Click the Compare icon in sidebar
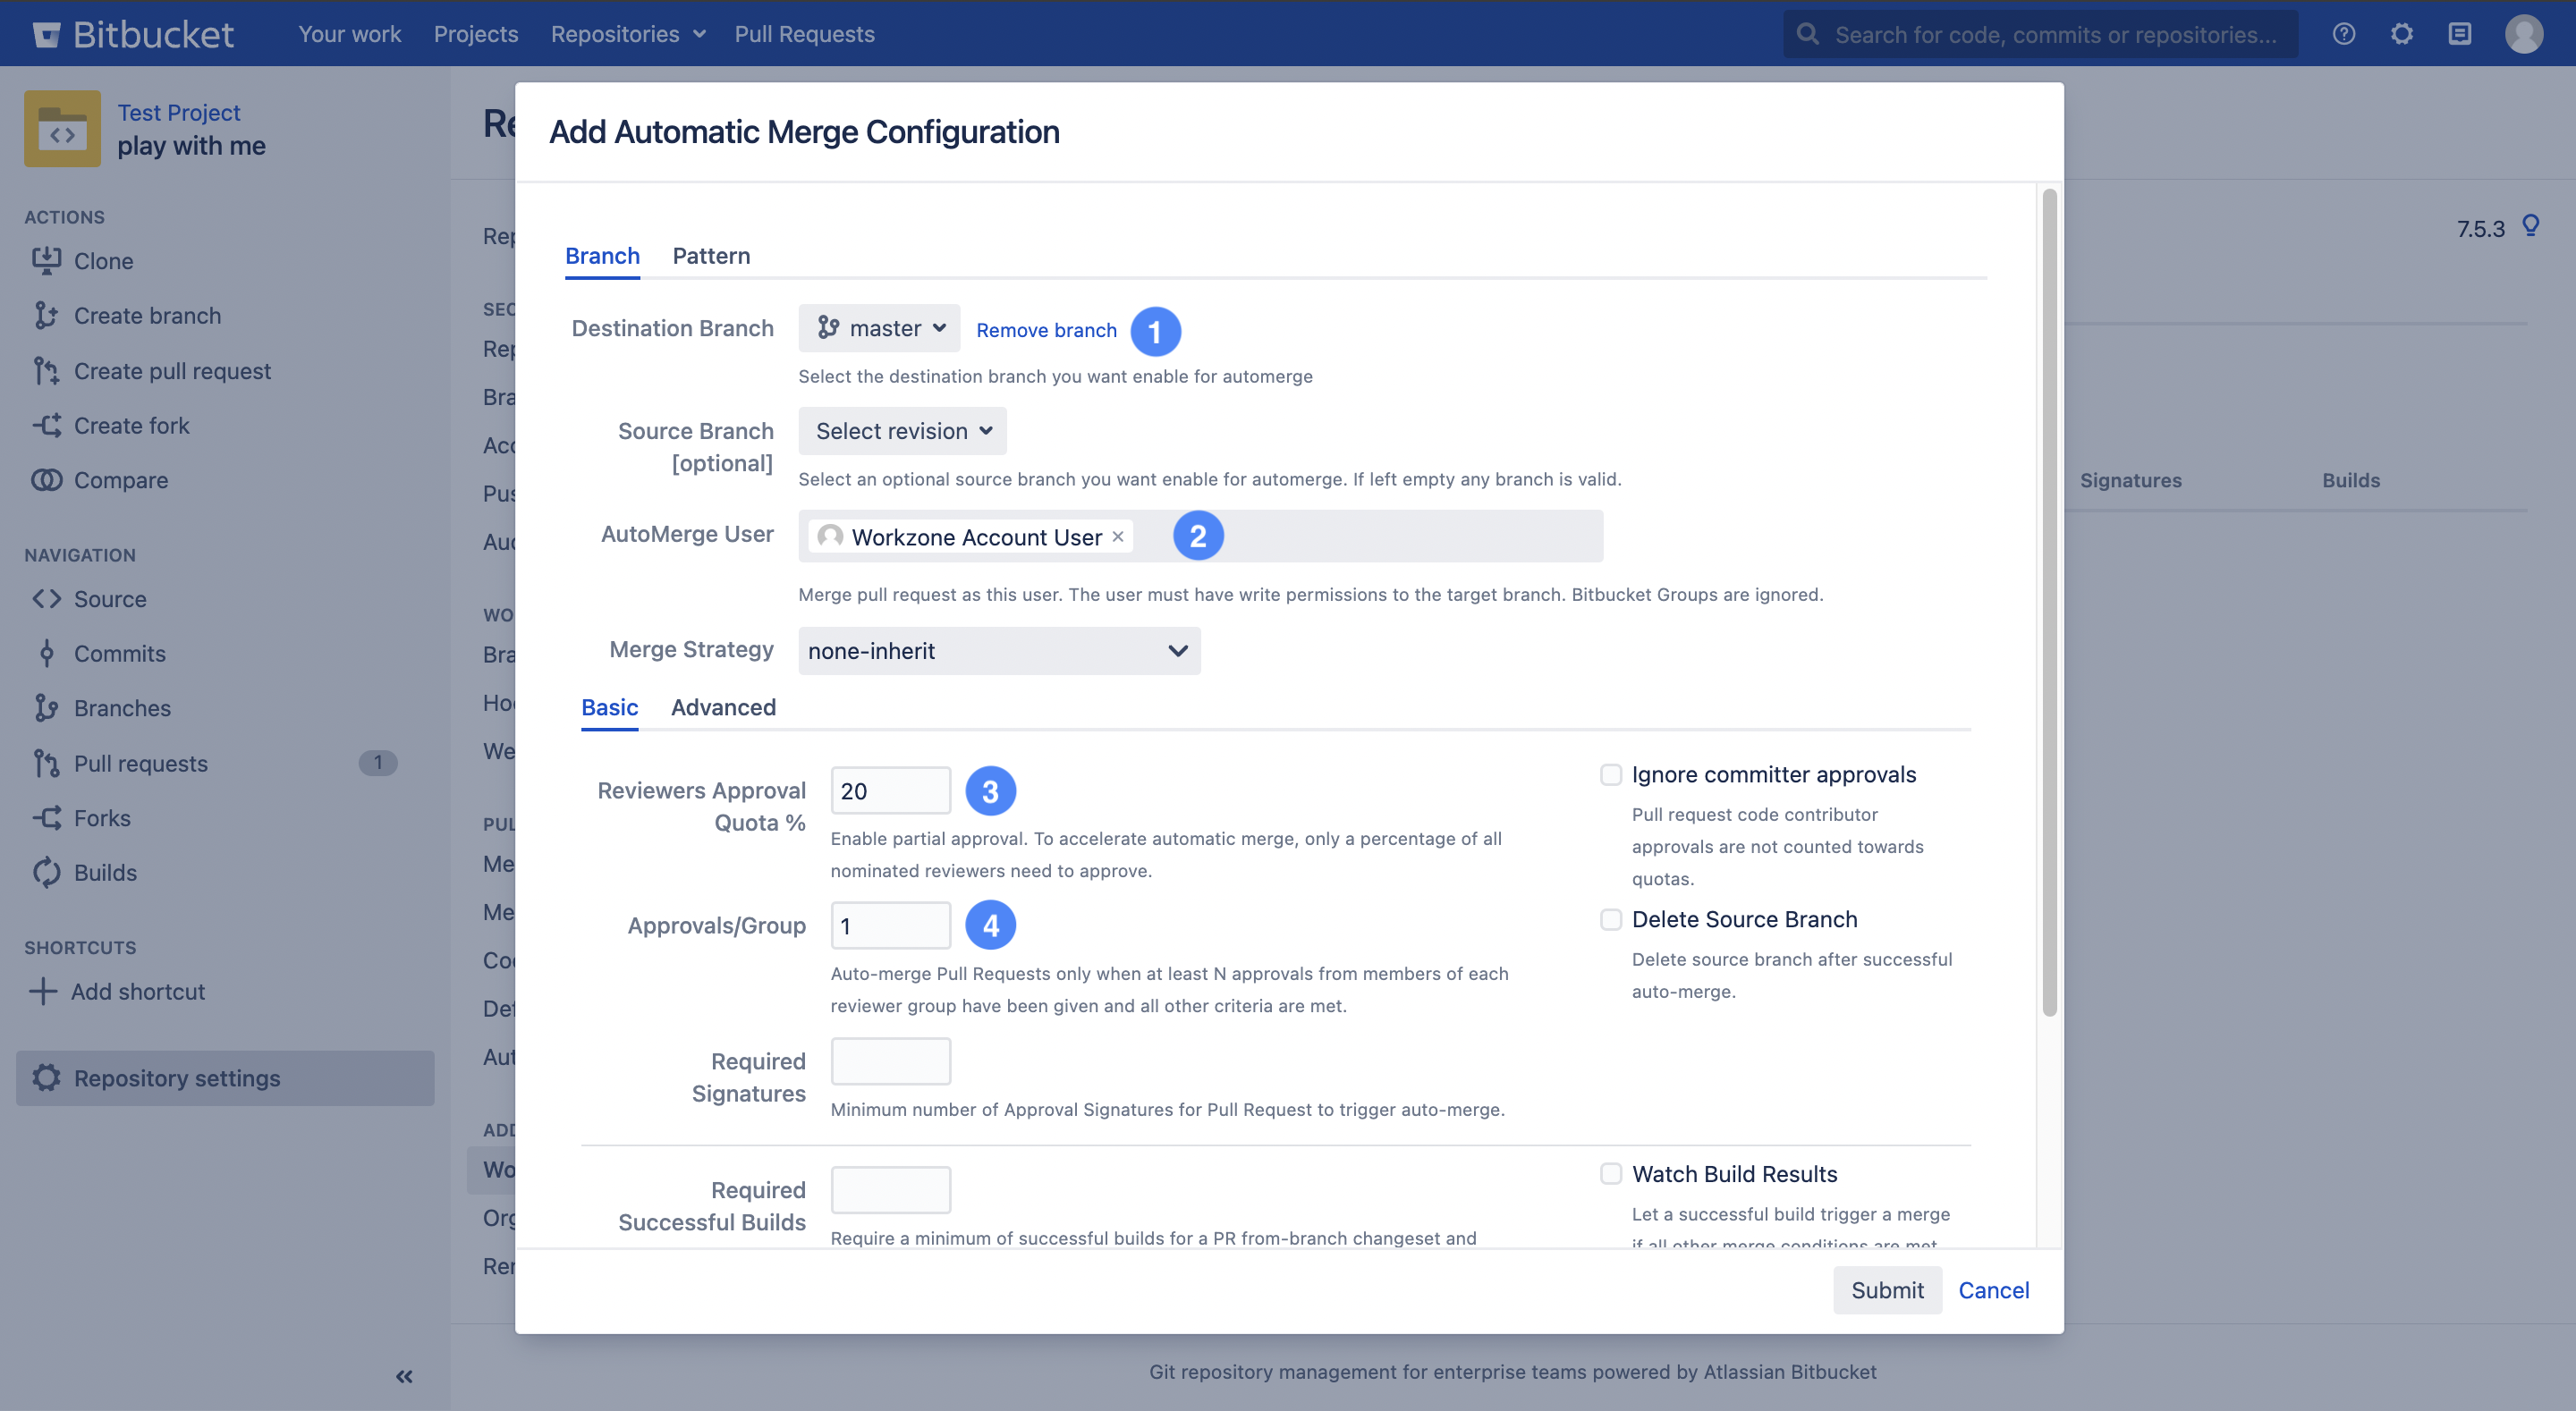2576x1411 pixels. pos(46,480)
